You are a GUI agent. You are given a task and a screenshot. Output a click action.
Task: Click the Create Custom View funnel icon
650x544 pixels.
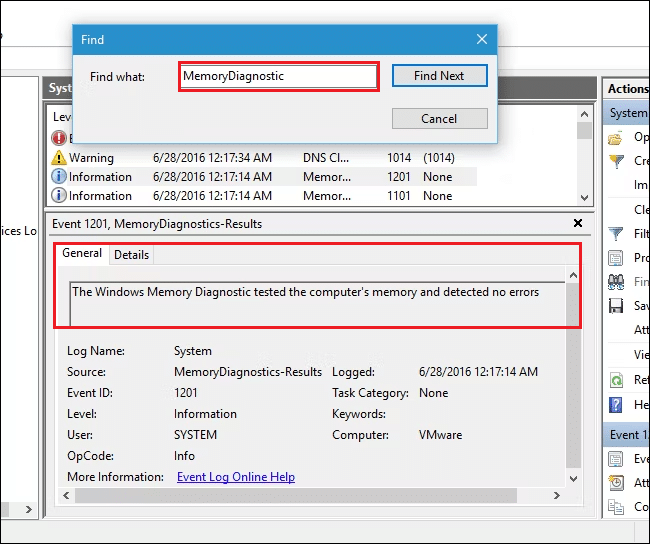[616, 161]
